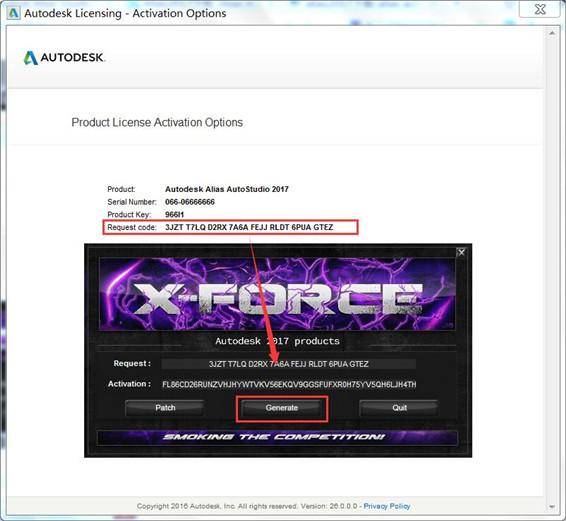The height and width of the screenshot is (521, 566).
Task: Click the vertical scrollbar track
Action: pyautogui.click(x=552, y=270)
